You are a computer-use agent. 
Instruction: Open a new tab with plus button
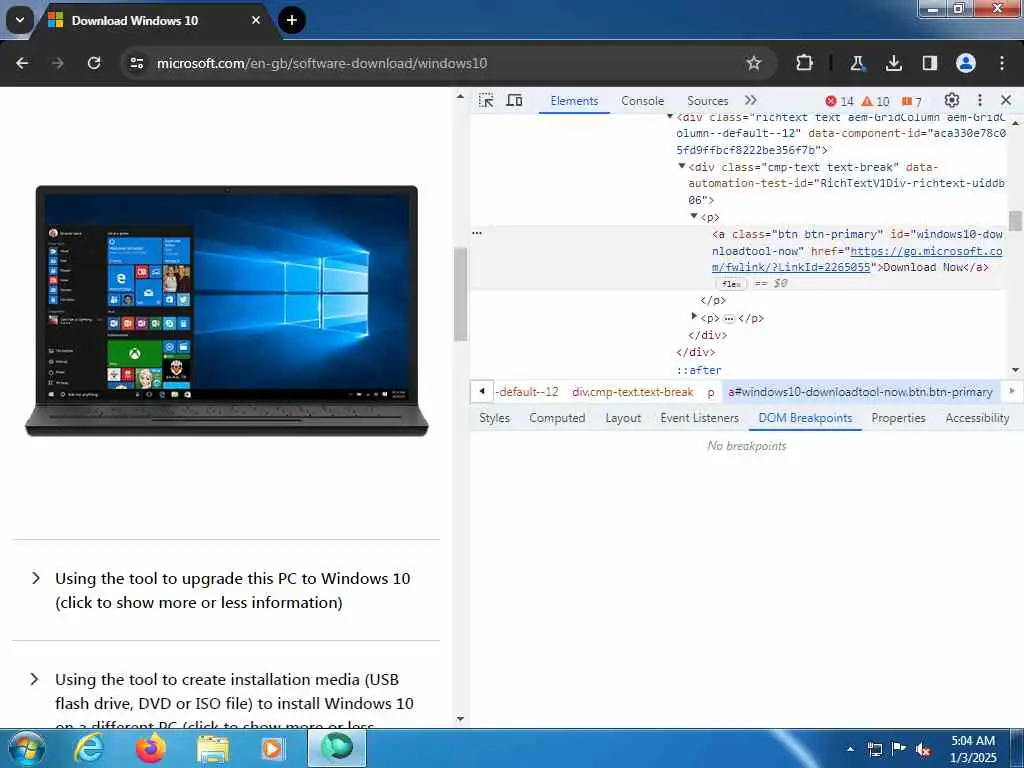[x=292, y=20]
